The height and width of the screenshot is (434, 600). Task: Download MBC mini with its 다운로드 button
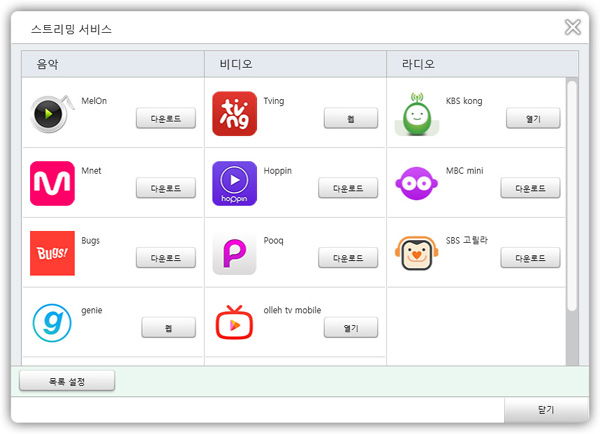click(x=530, y=188)
